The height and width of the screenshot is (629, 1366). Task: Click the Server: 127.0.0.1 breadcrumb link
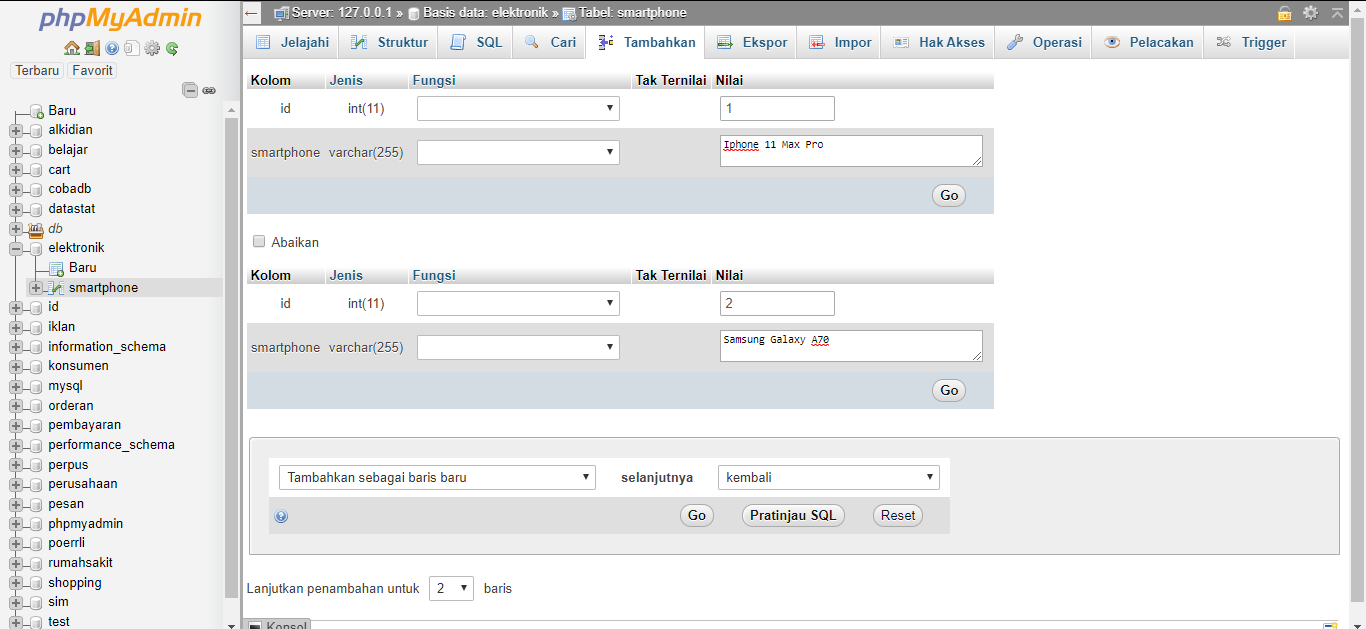340,13
